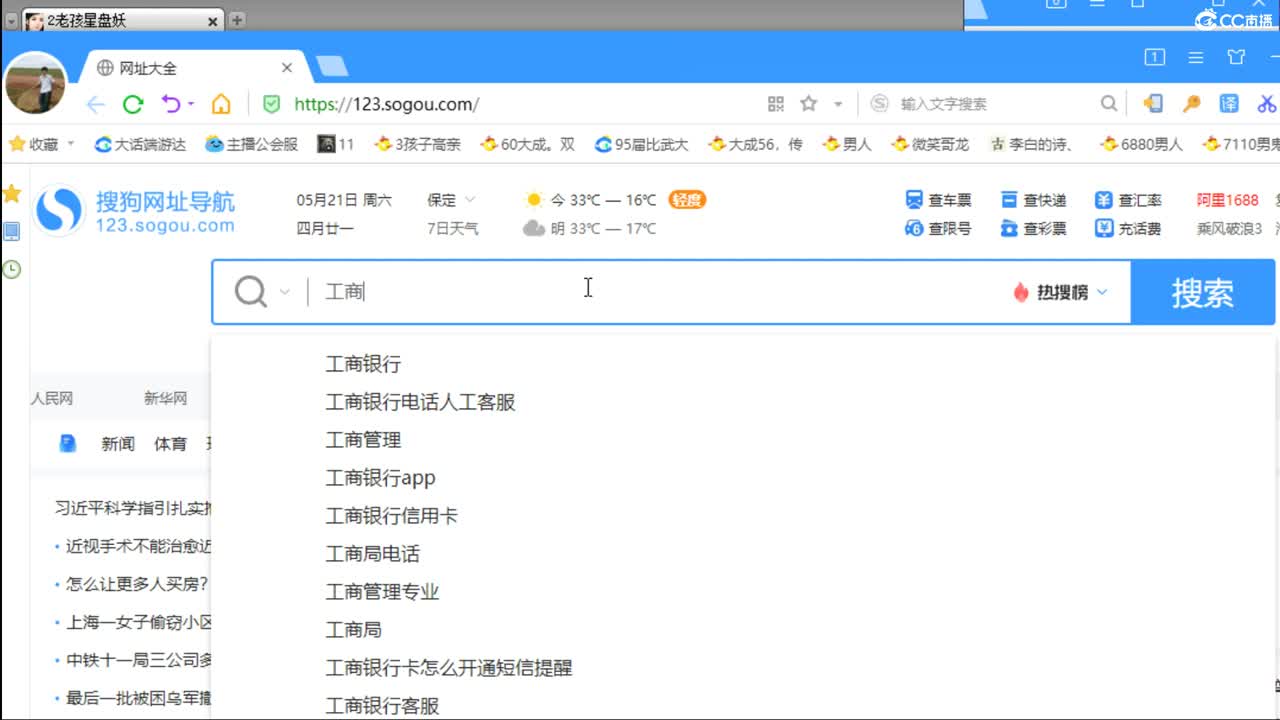Click the 查彩票 lottery icon
The image size is (1280, 720).
tap(1009, 228)
